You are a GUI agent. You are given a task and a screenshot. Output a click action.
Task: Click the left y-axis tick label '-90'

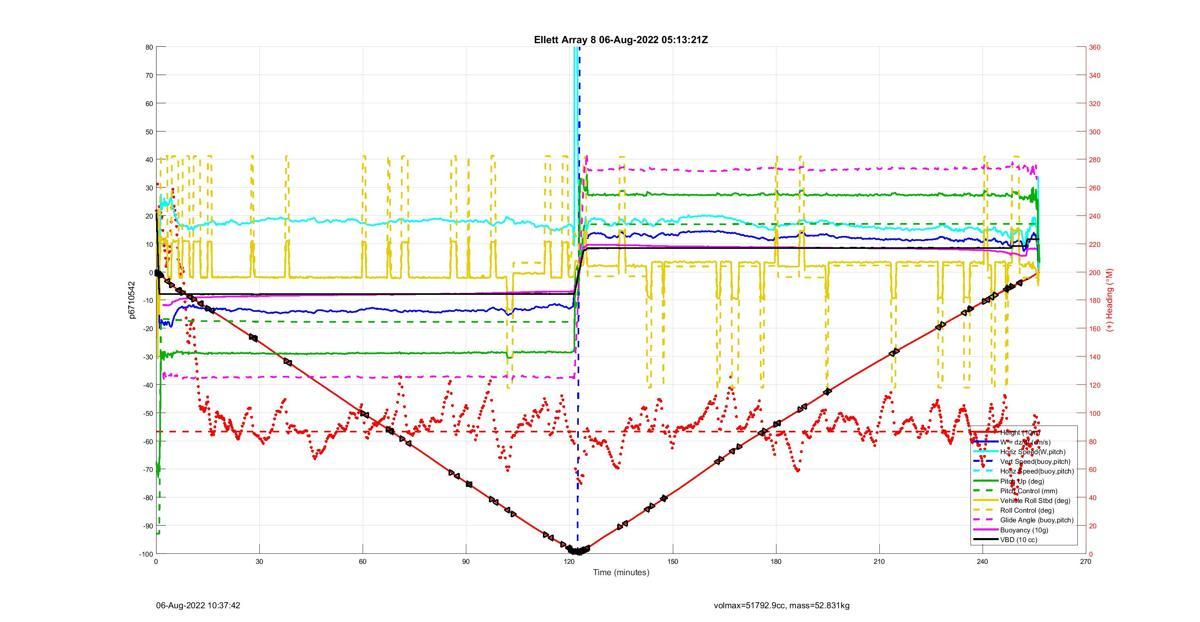[x=147, y=526]
